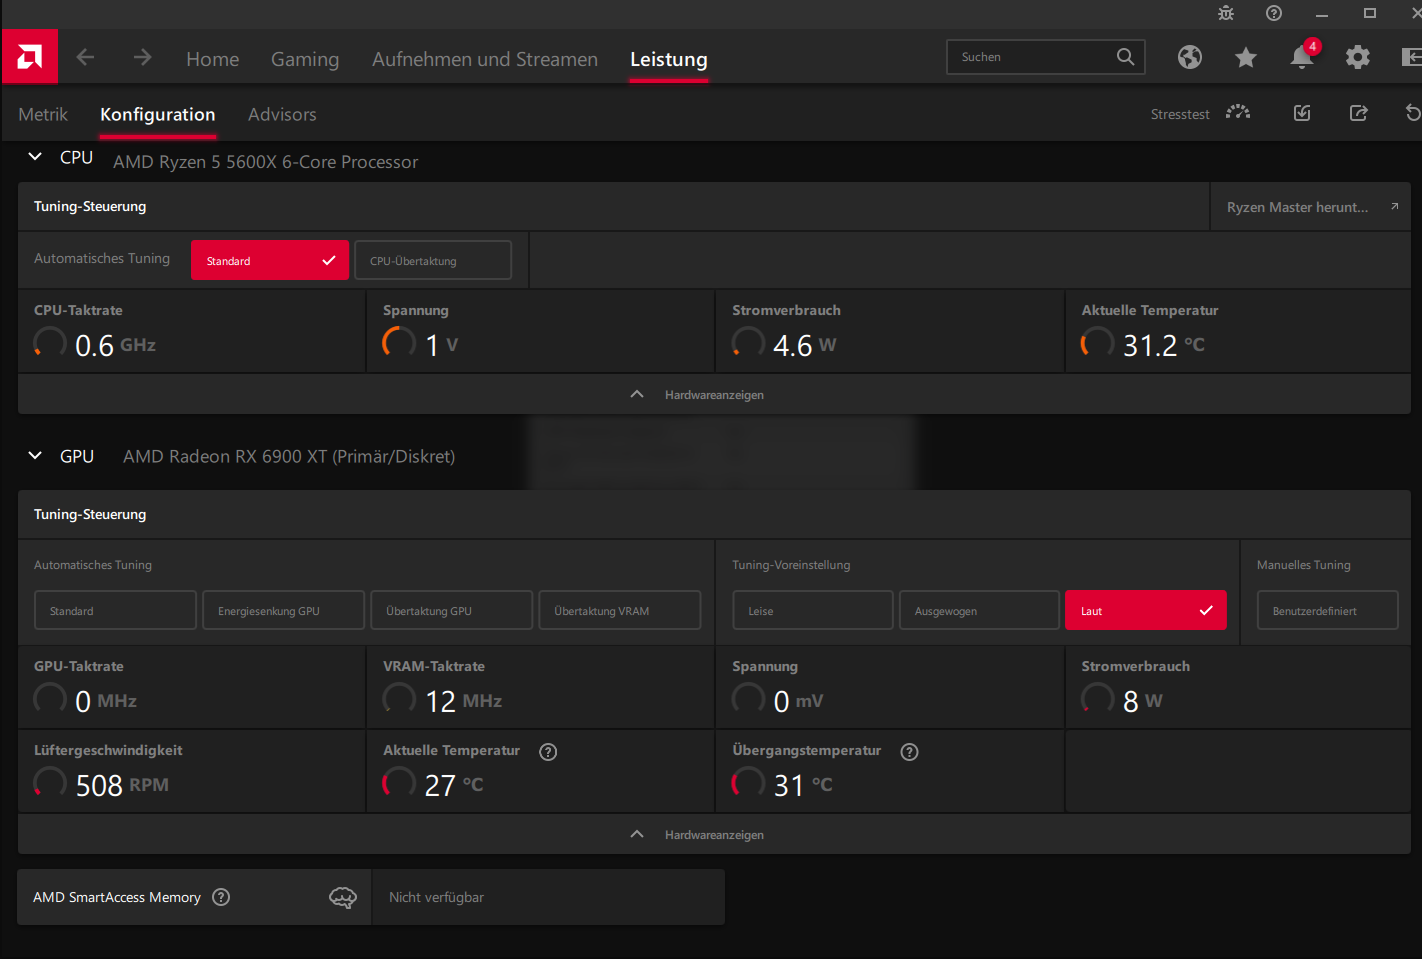Open favorites star icon

[x=1246, y=57]
